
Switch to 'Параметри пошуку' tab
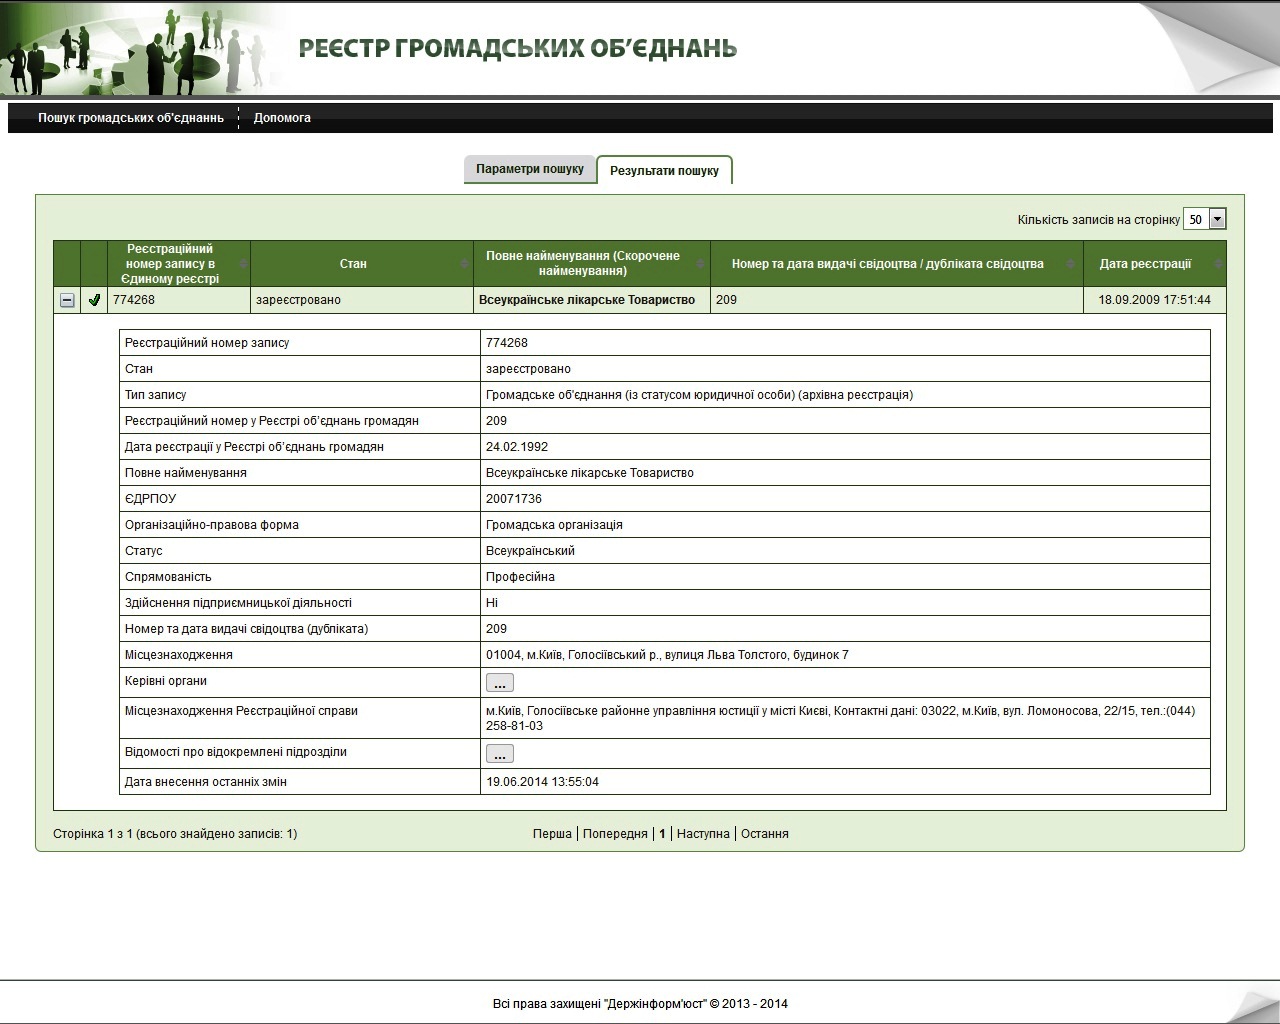[529, 169]
